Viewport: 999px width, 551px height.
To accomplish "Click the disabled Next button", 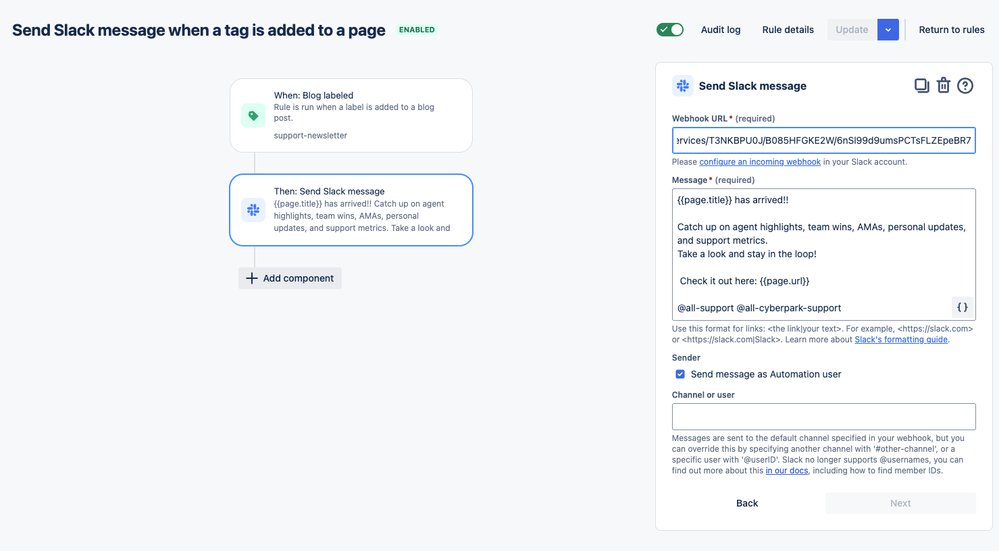I will pos(900,503).
